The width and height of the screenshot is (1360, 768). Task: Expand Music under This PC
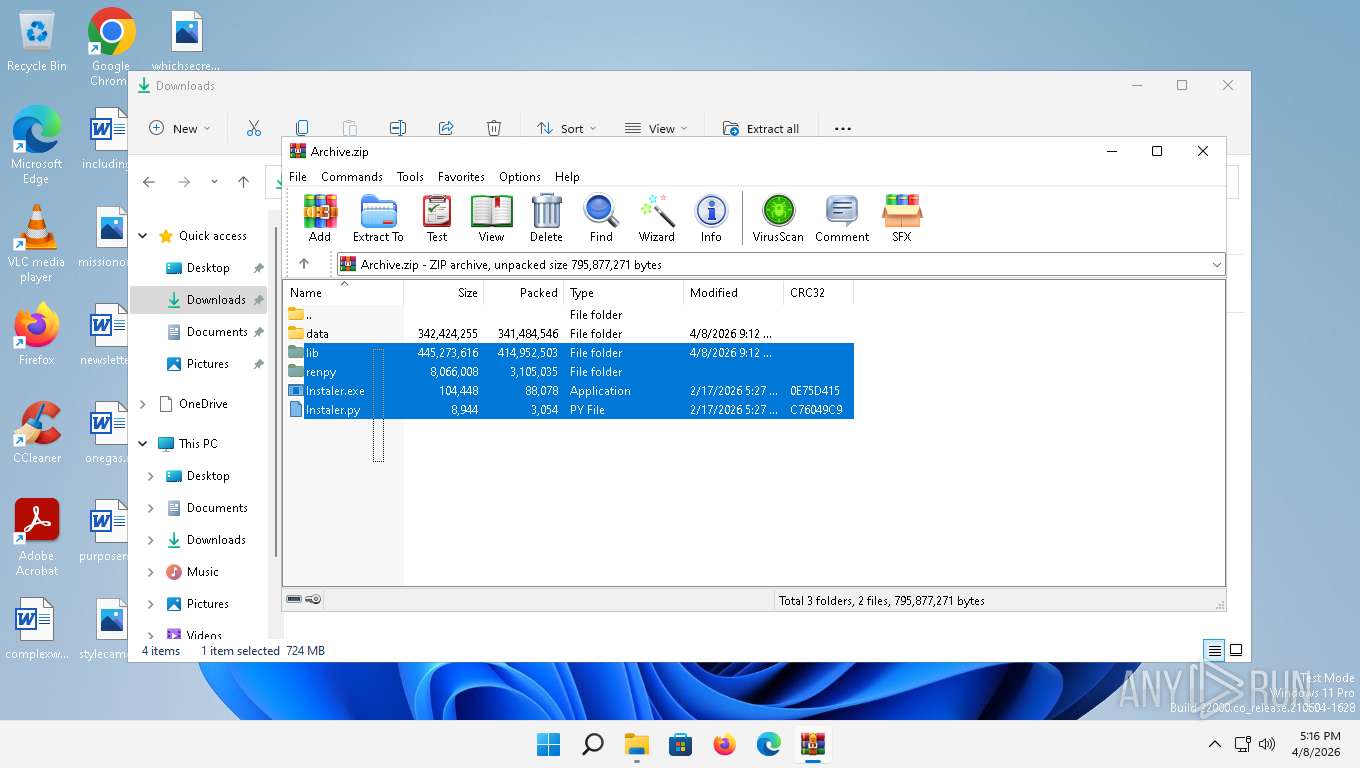point(151,572)
